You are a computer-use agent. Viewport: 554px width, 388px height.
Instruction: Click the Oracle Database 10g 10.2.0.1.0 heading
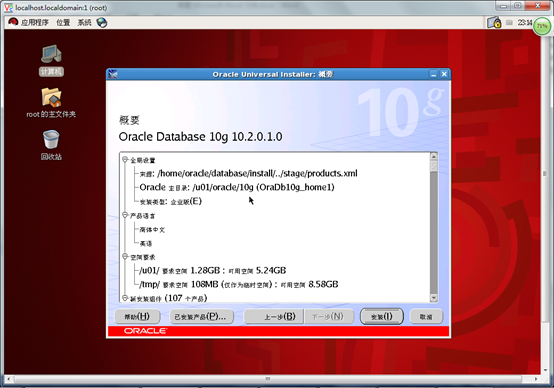click(200, 137)
